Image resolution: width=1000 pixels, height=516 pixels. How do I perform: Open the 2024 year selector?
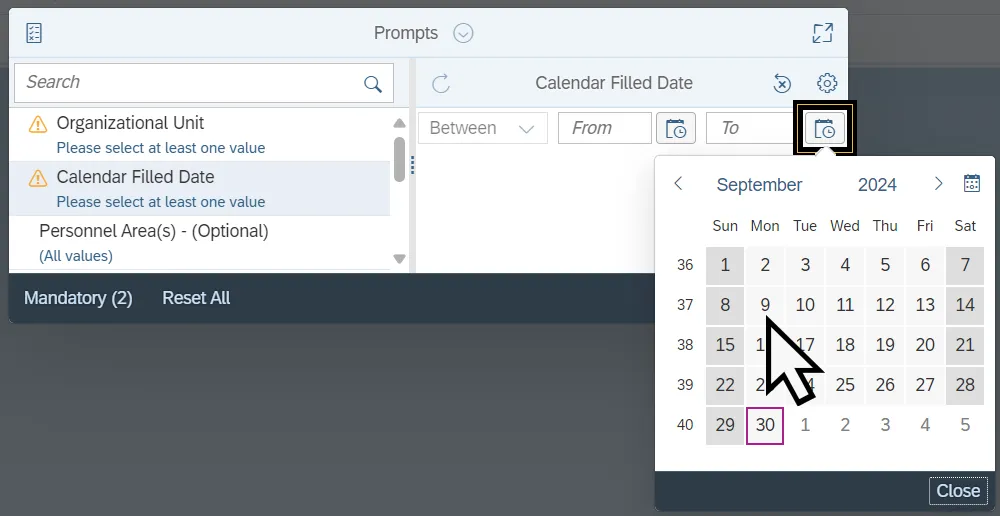(877, 185)
